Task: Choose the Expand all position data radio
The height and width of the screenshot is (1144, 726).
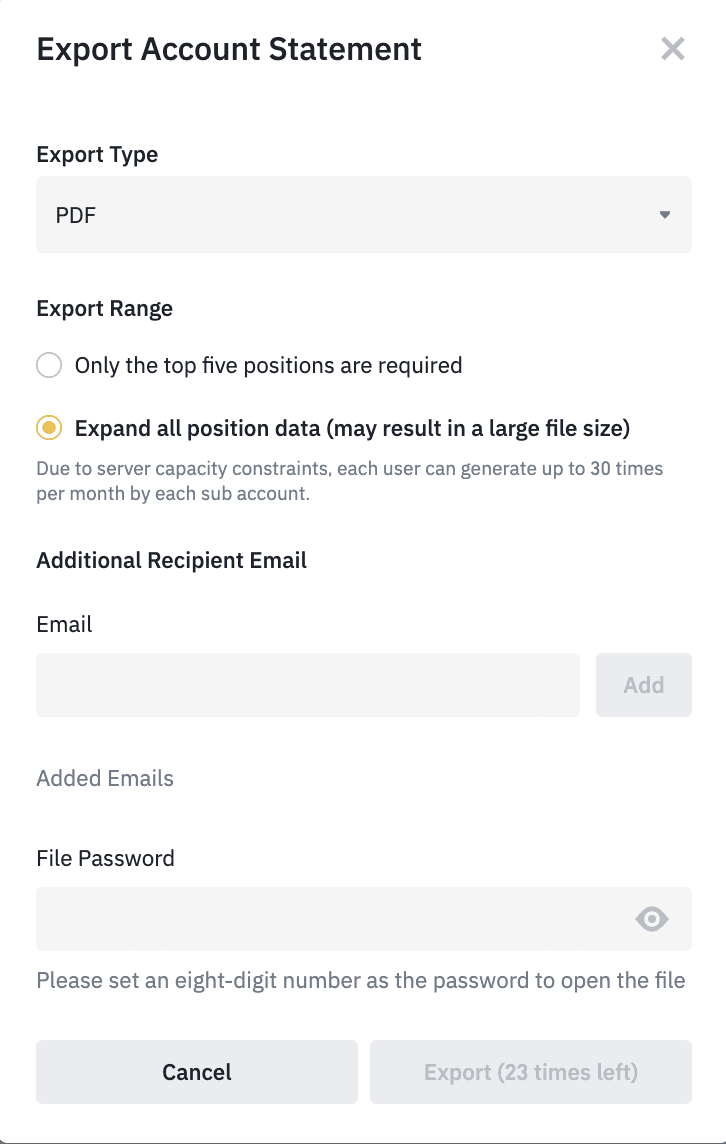Action: pos(49,428)
